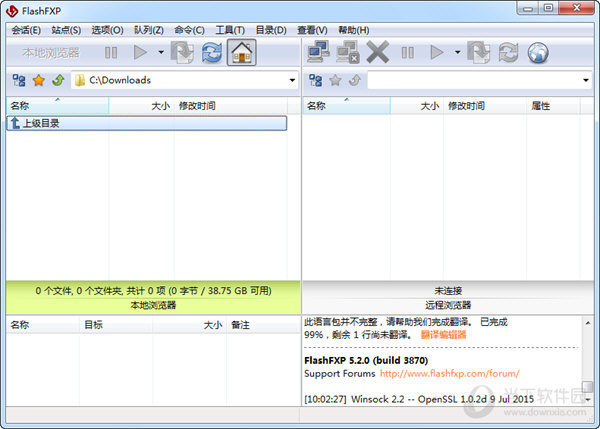Viewport: 600px width, 429px height.
Task: Click the remote grey up-directory arrow
Action: point(355,80)
